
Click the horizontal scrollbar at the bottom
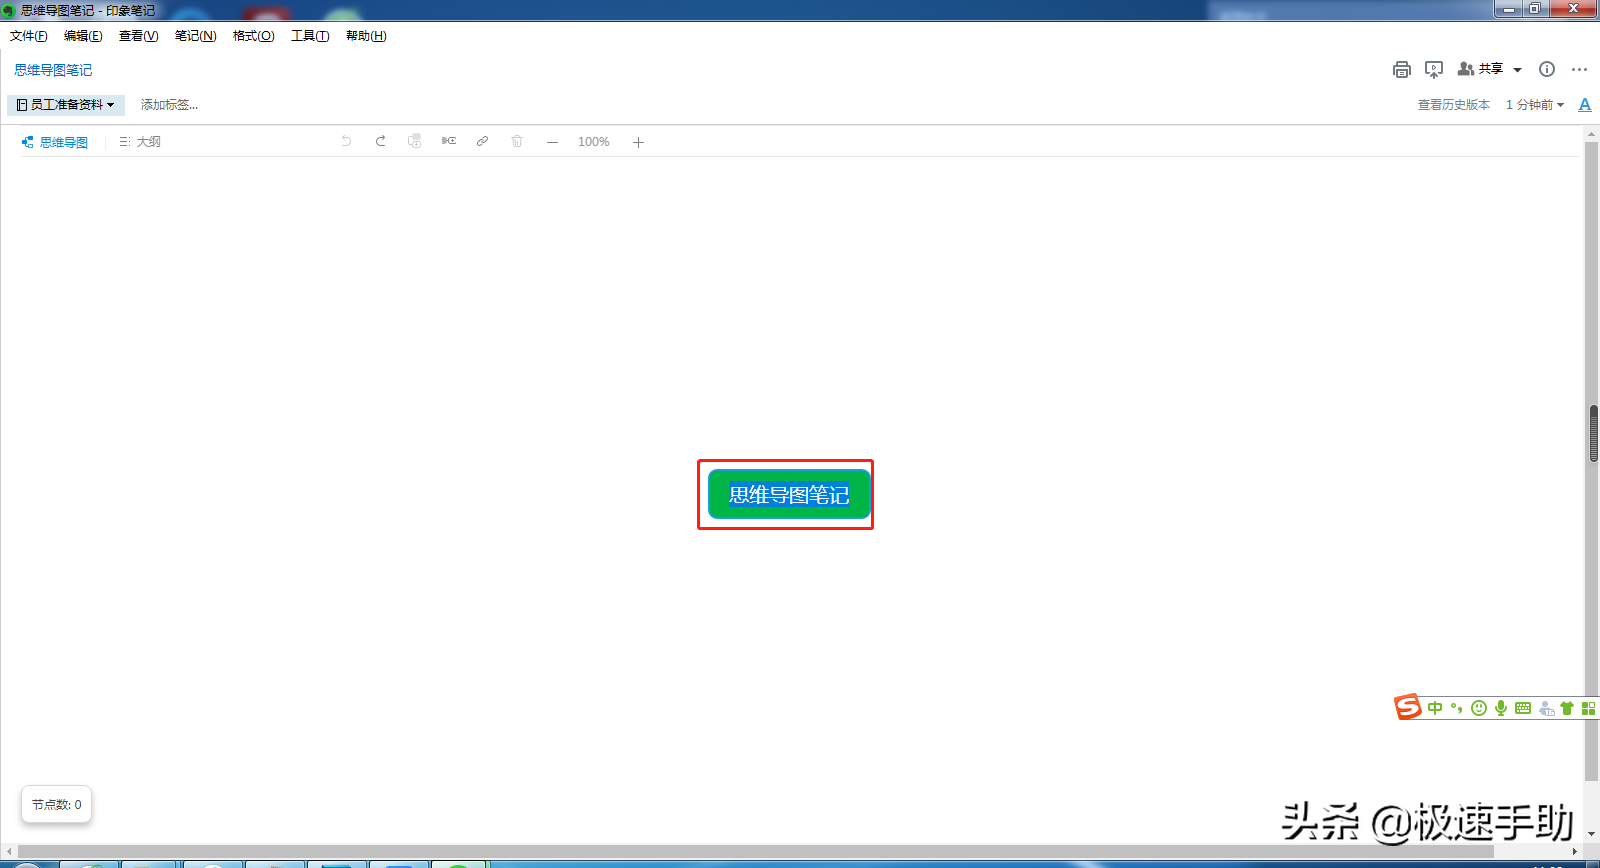pyautogui.click(x=755, y=851)
